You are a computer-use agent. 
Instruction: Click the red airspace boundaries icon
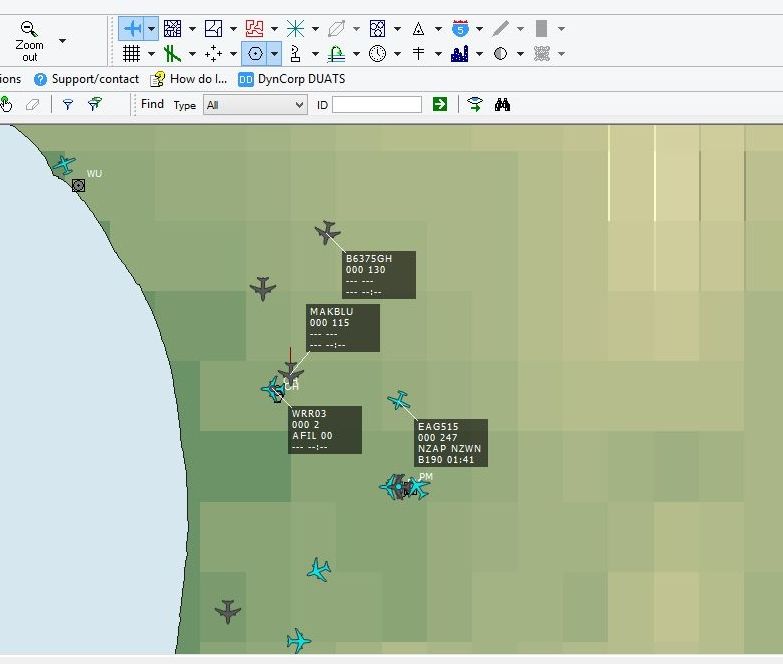click(x=254, y=29)
